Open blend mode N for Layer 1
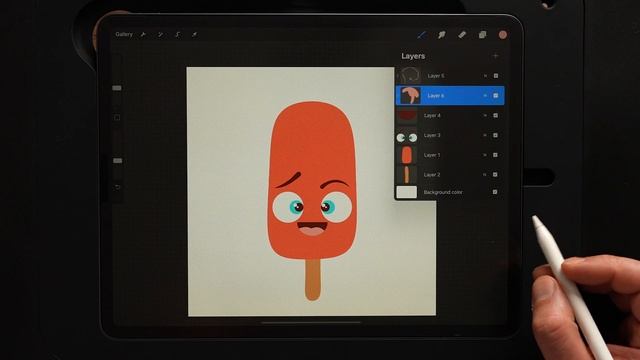Screen dimensions: 640x360 [485, 155]
